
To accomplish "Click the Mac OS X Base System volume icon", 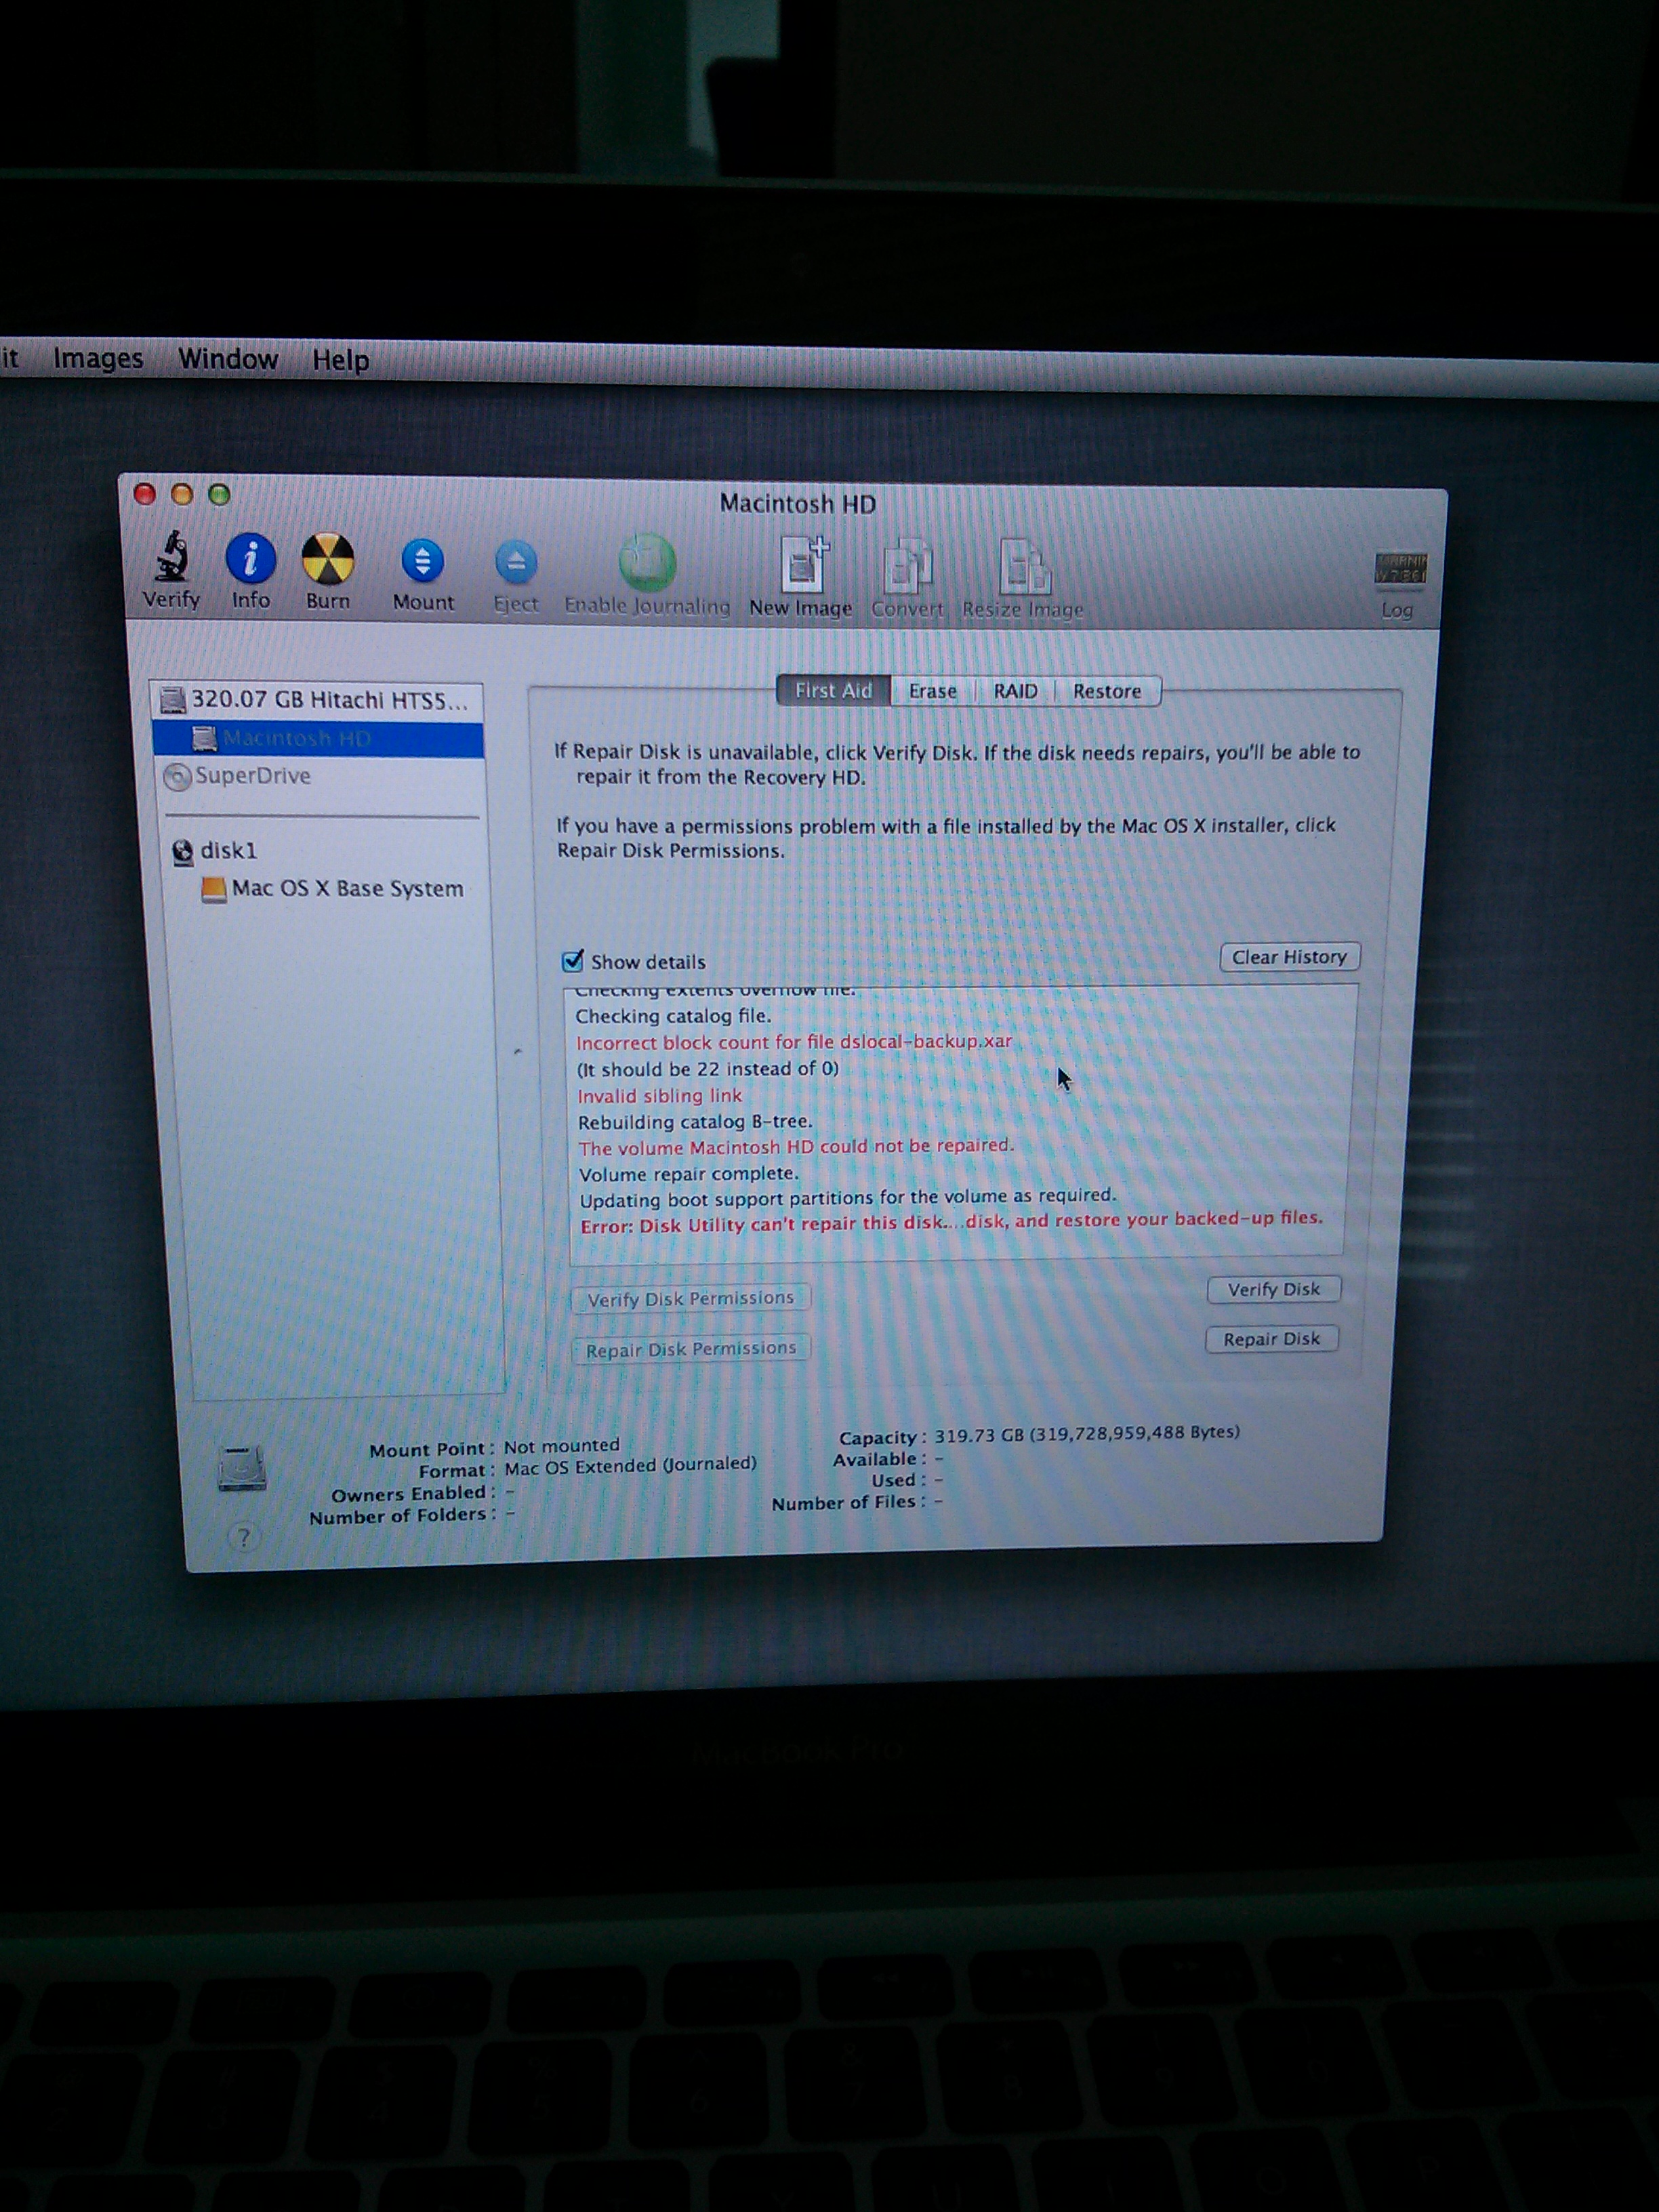I will tap(213, 889).
